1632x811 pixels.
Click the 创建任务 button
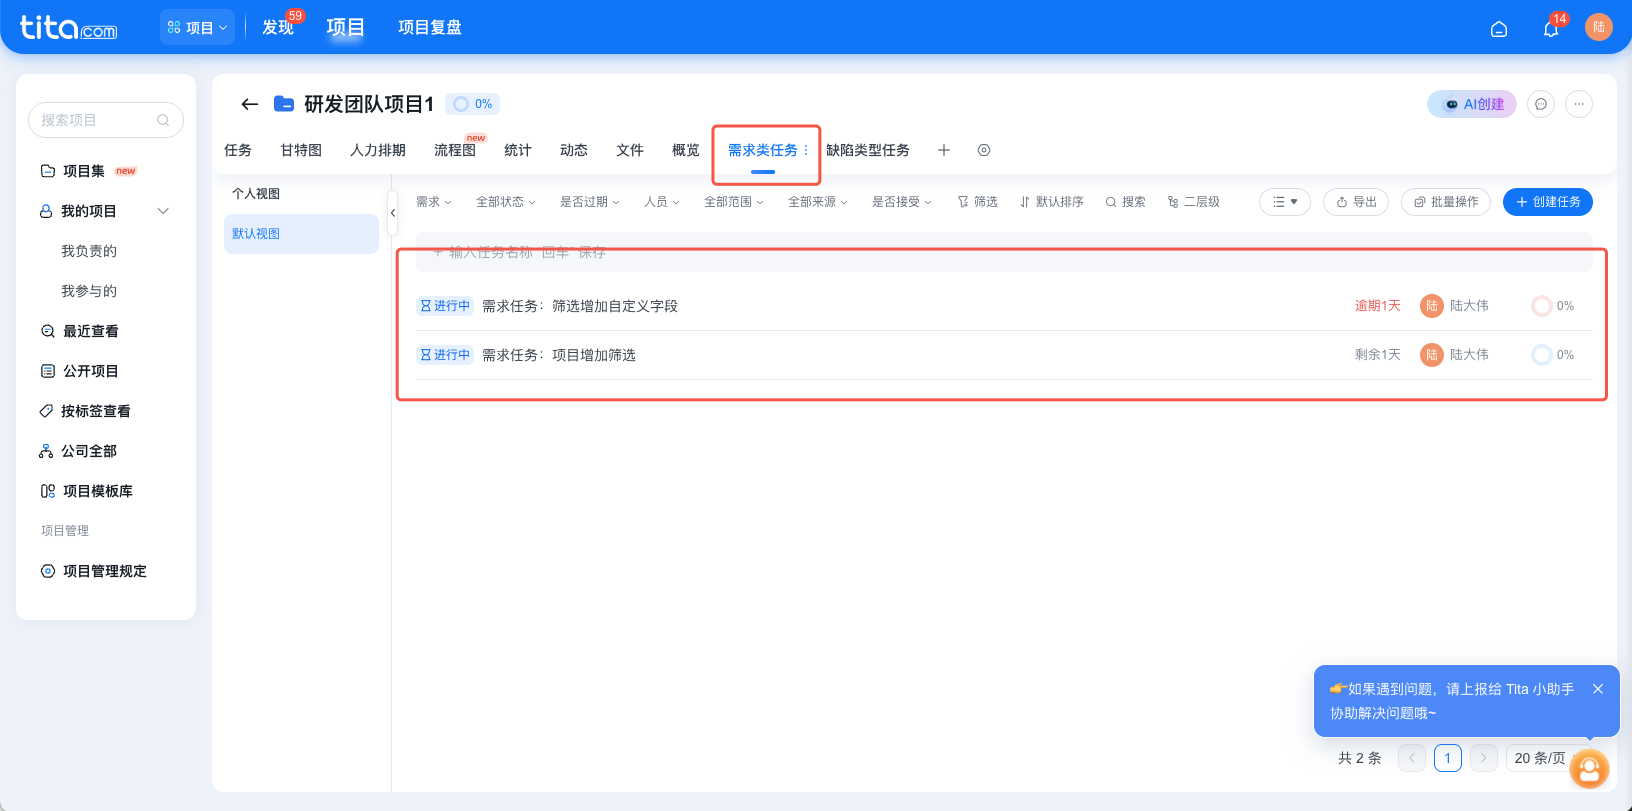(1548, 202)
